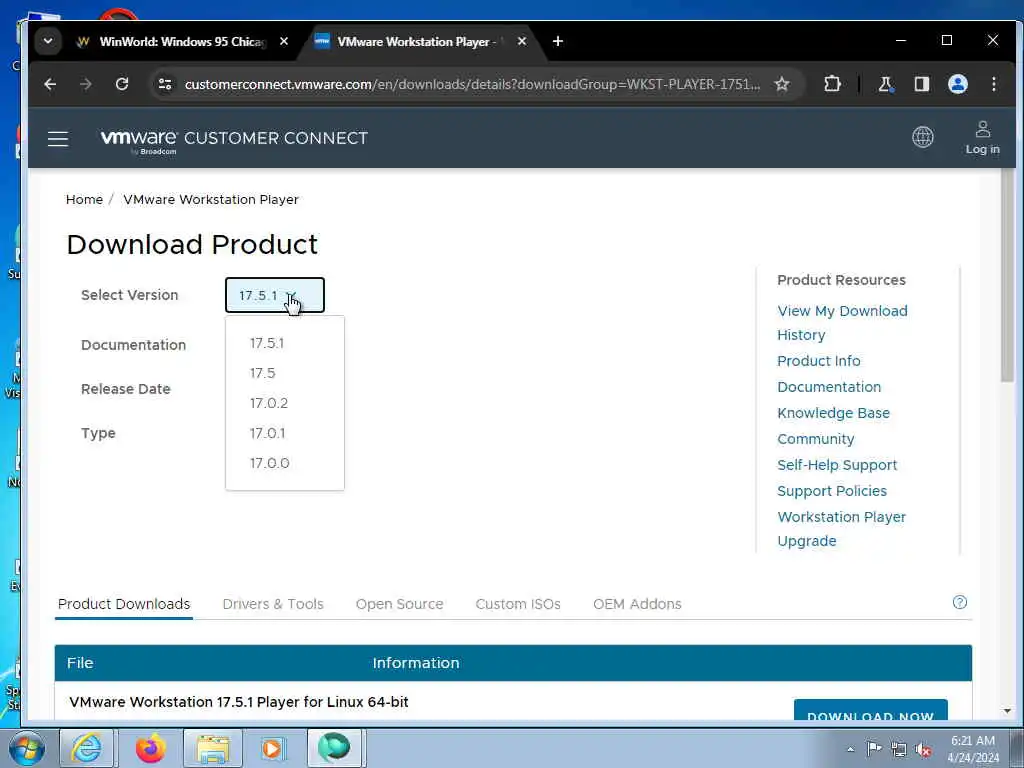
Task: Open Windows Explorer folder on taskbar
Action: [x=212, y=748]
